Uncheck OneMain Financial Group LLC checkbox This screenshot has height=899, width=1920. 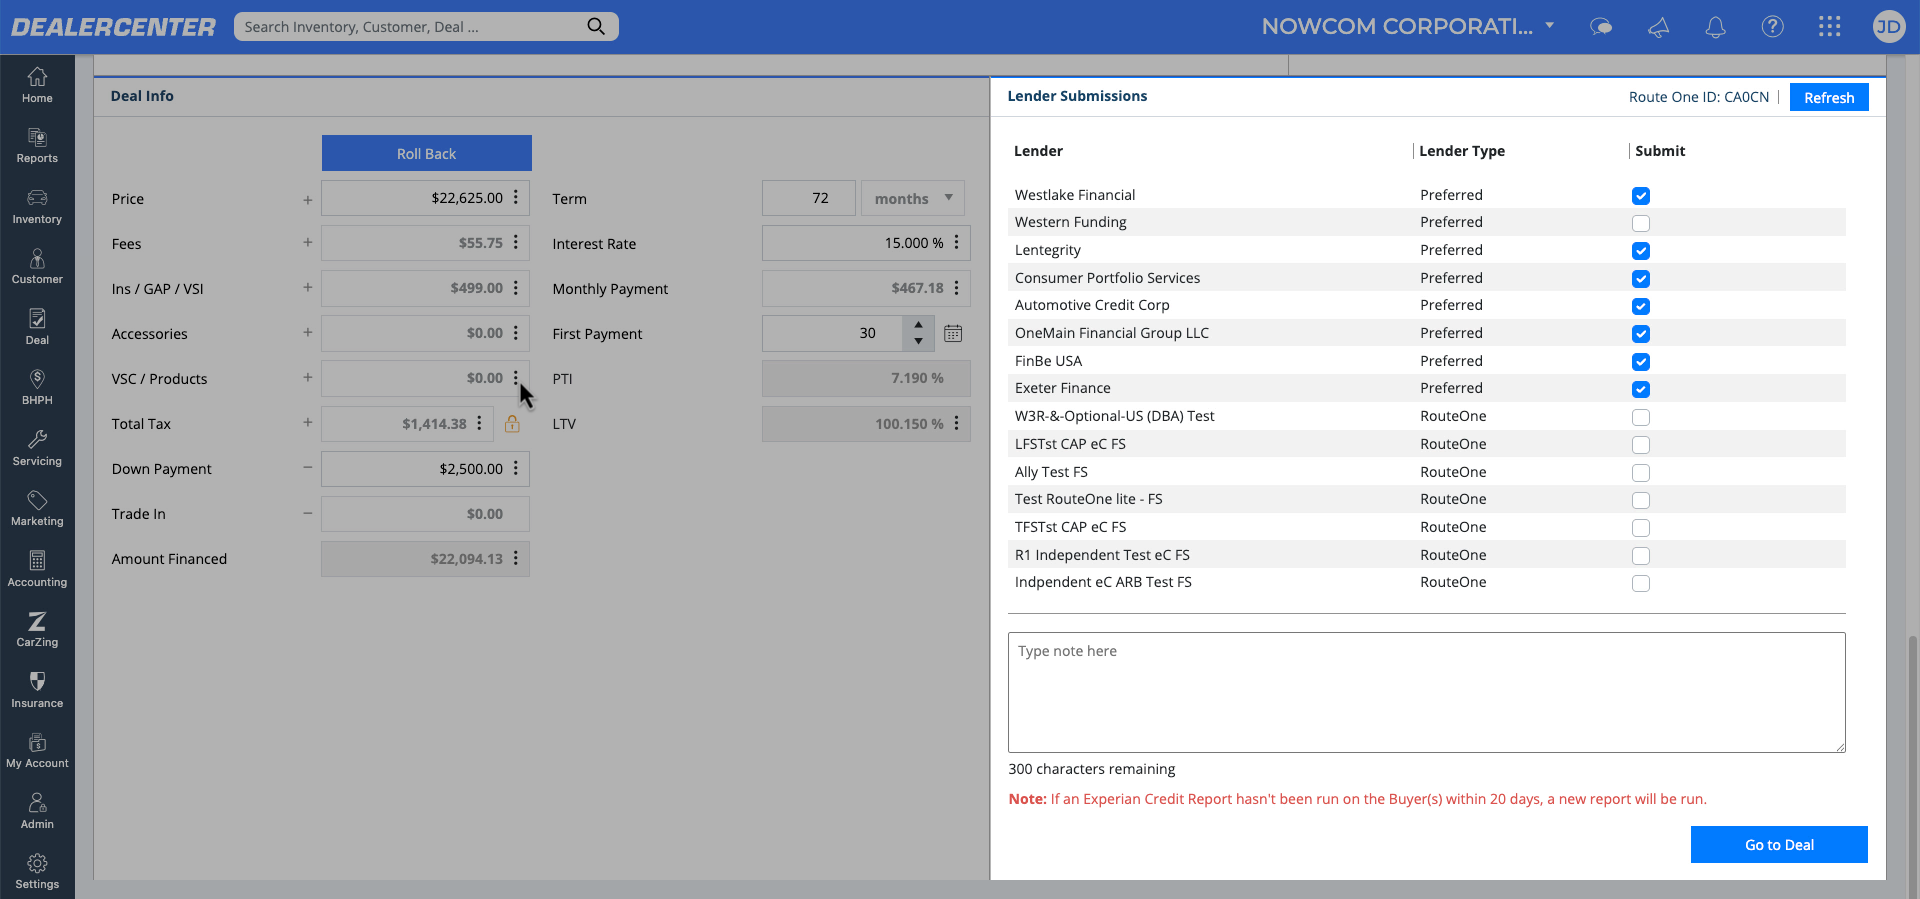pyautogui.click(x=1641, y=334)
